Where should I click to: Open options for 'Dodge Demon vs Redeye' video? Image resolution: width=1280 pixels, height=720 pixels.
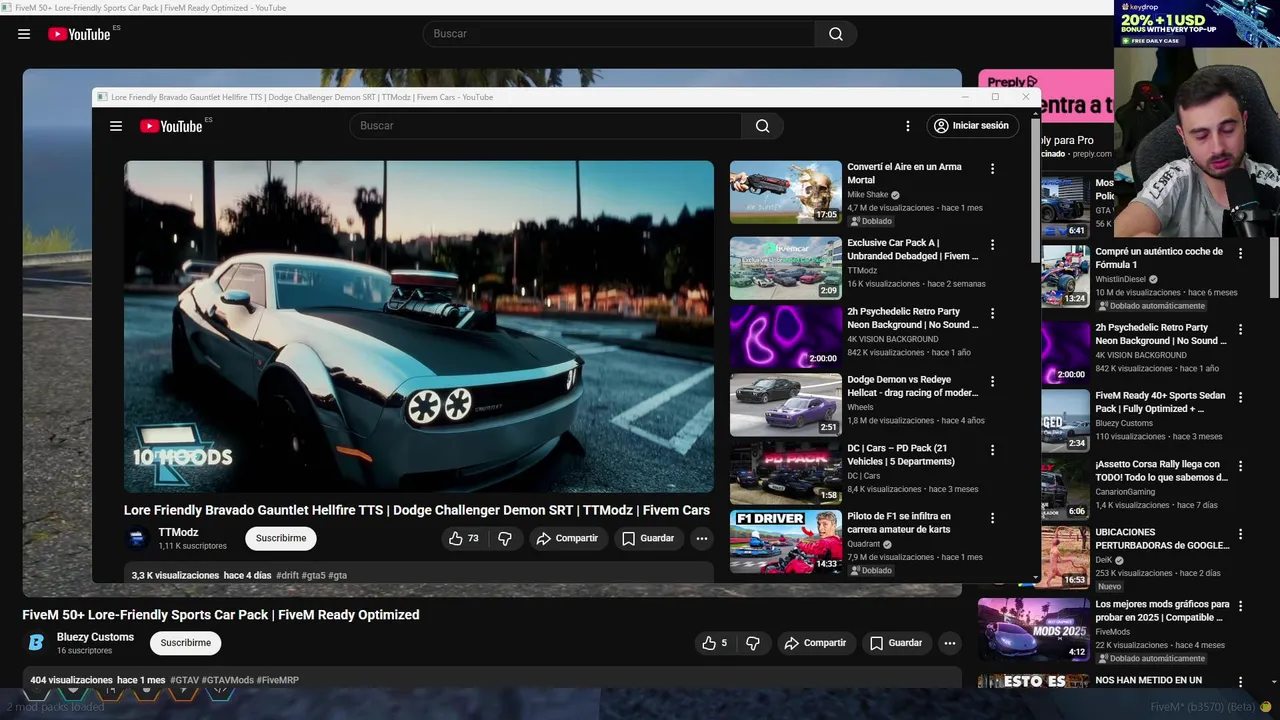pyautogui.click(x=992, y=381)
